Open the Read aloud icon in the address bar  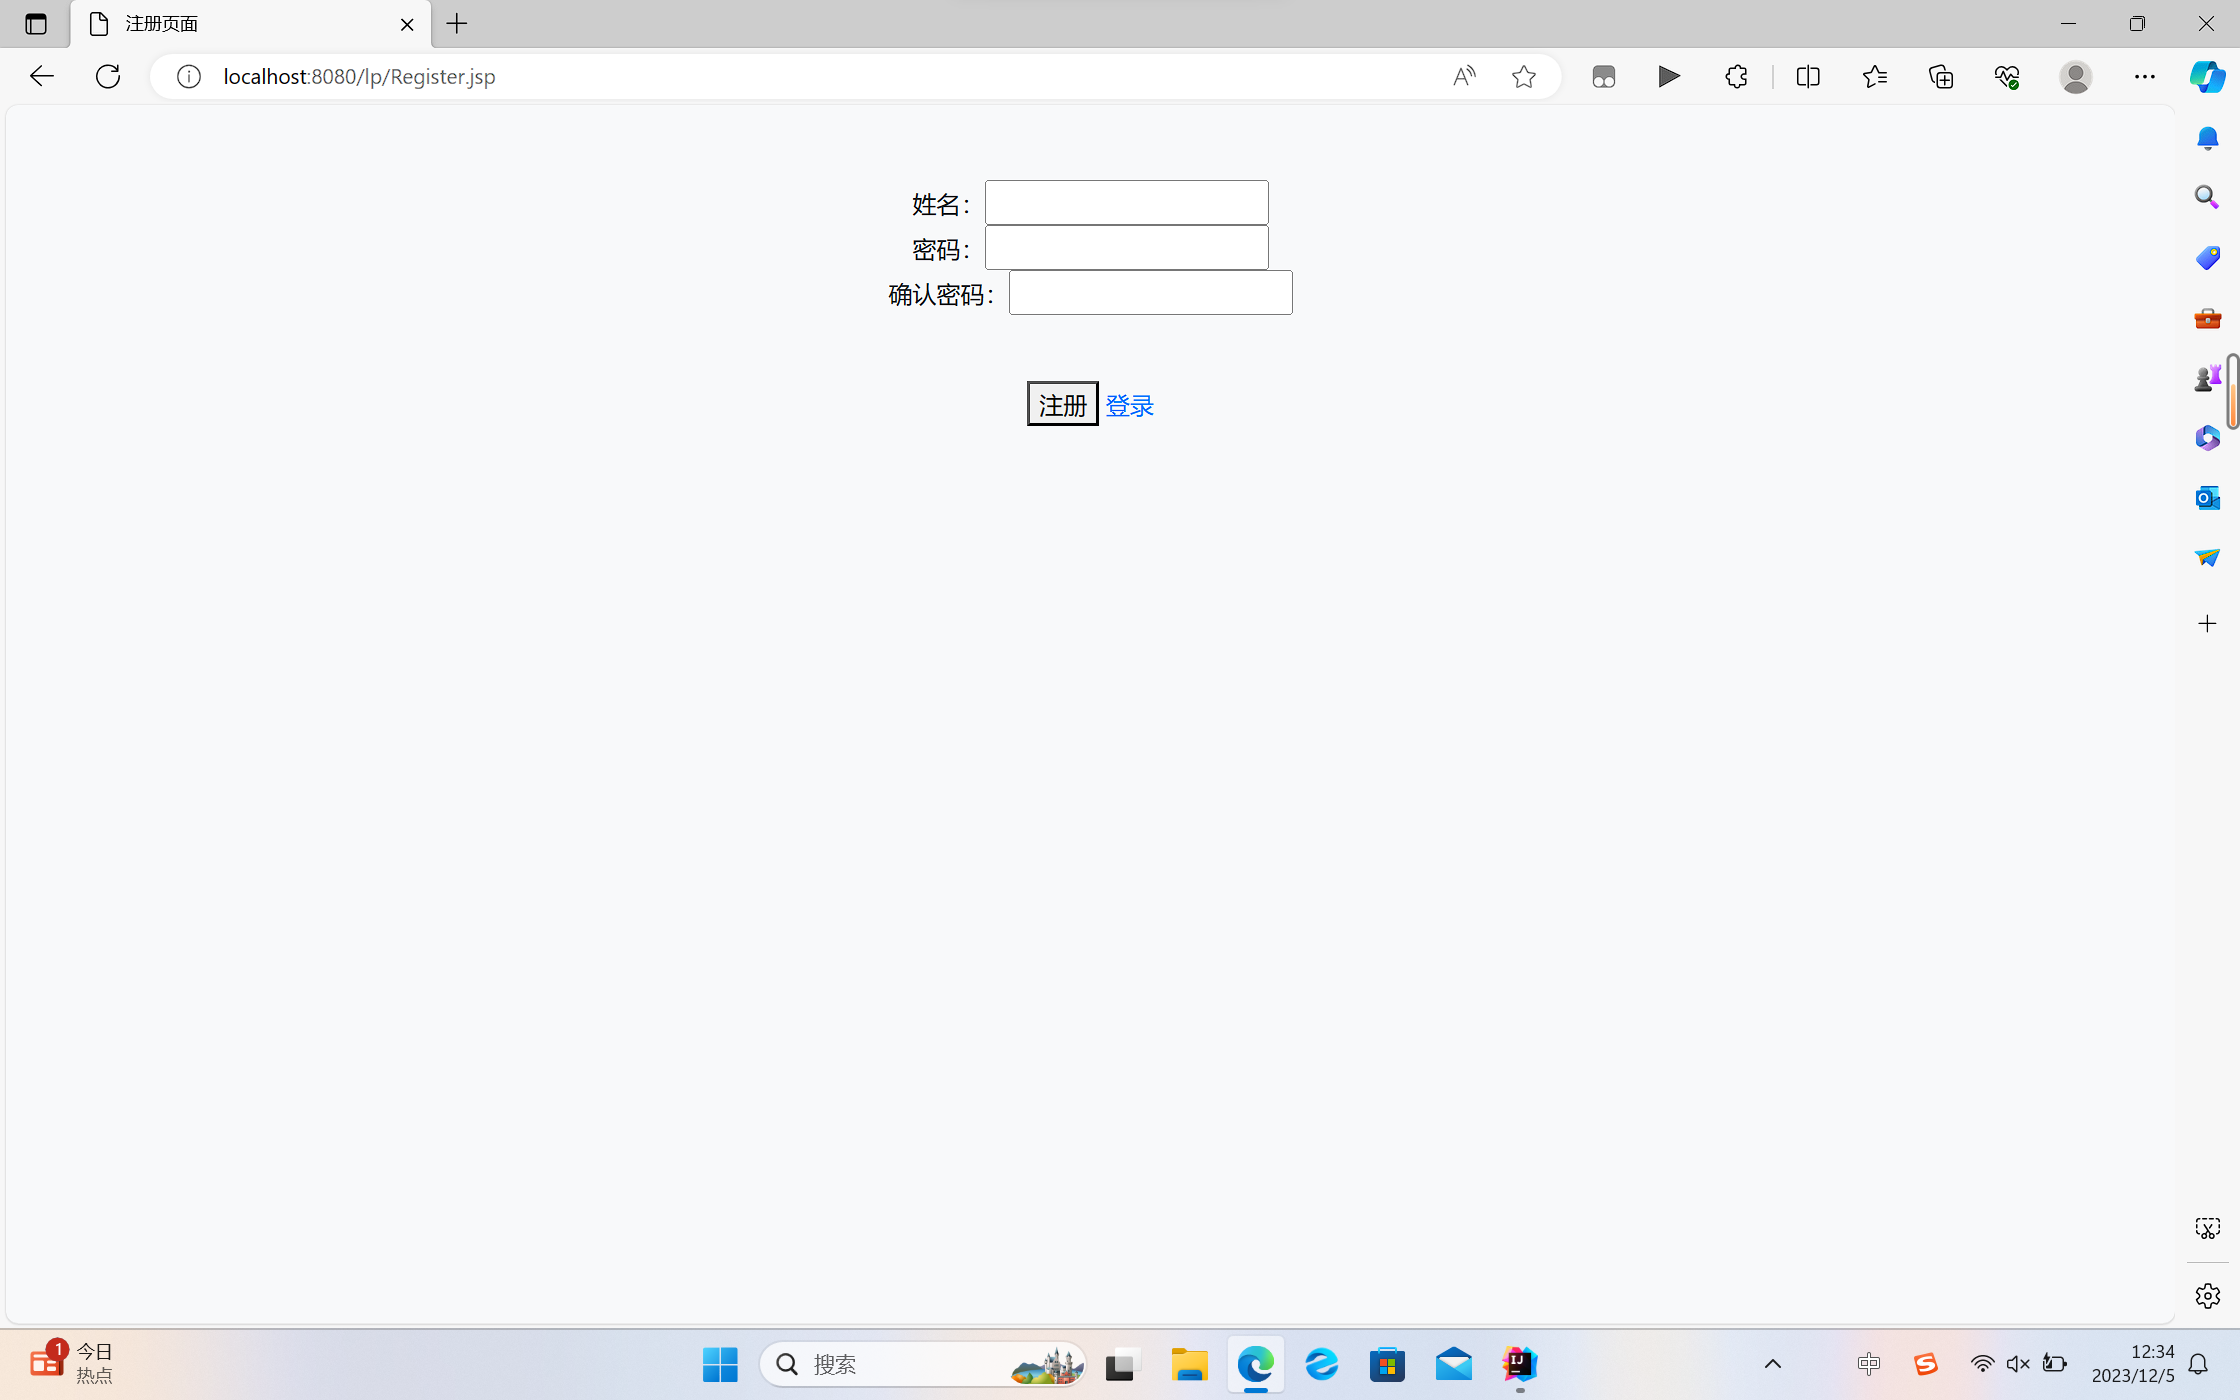[1464, 77]
